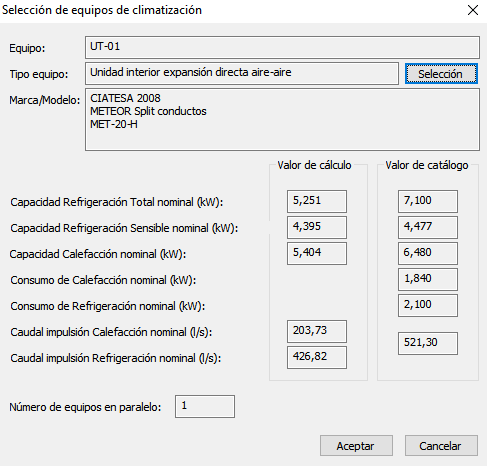Click the Equipo field showing UT-01
Screen dimensions: 487x466
tap(282, 47)
